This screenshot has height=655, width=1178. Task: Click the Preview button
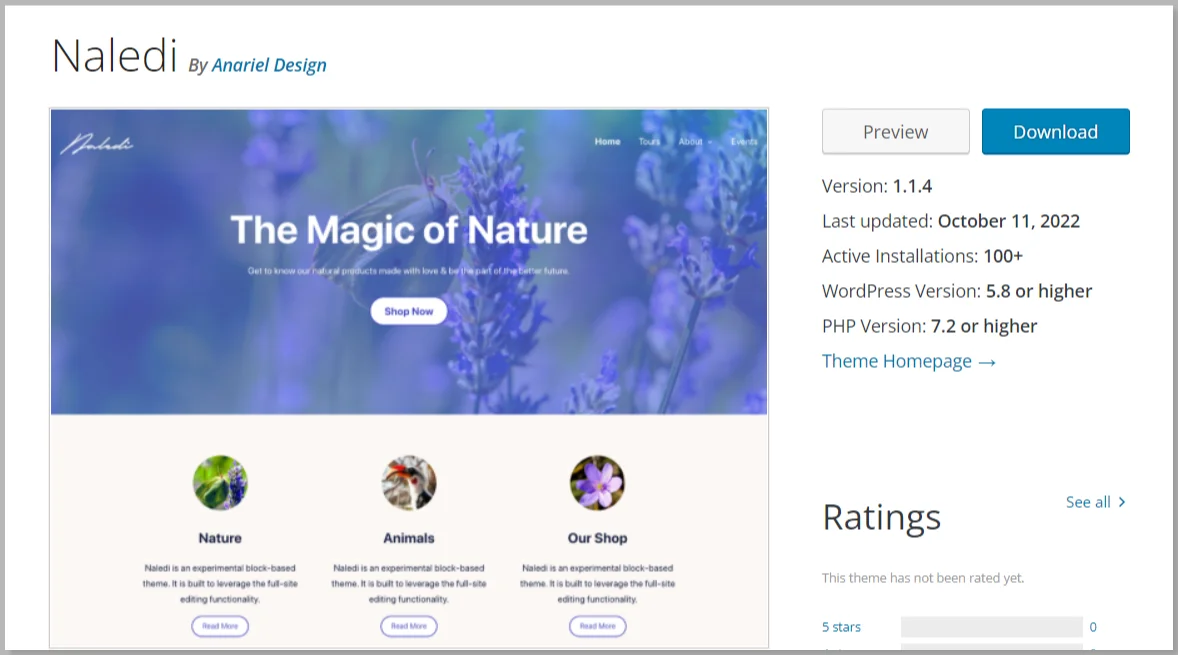coord(896,131)
